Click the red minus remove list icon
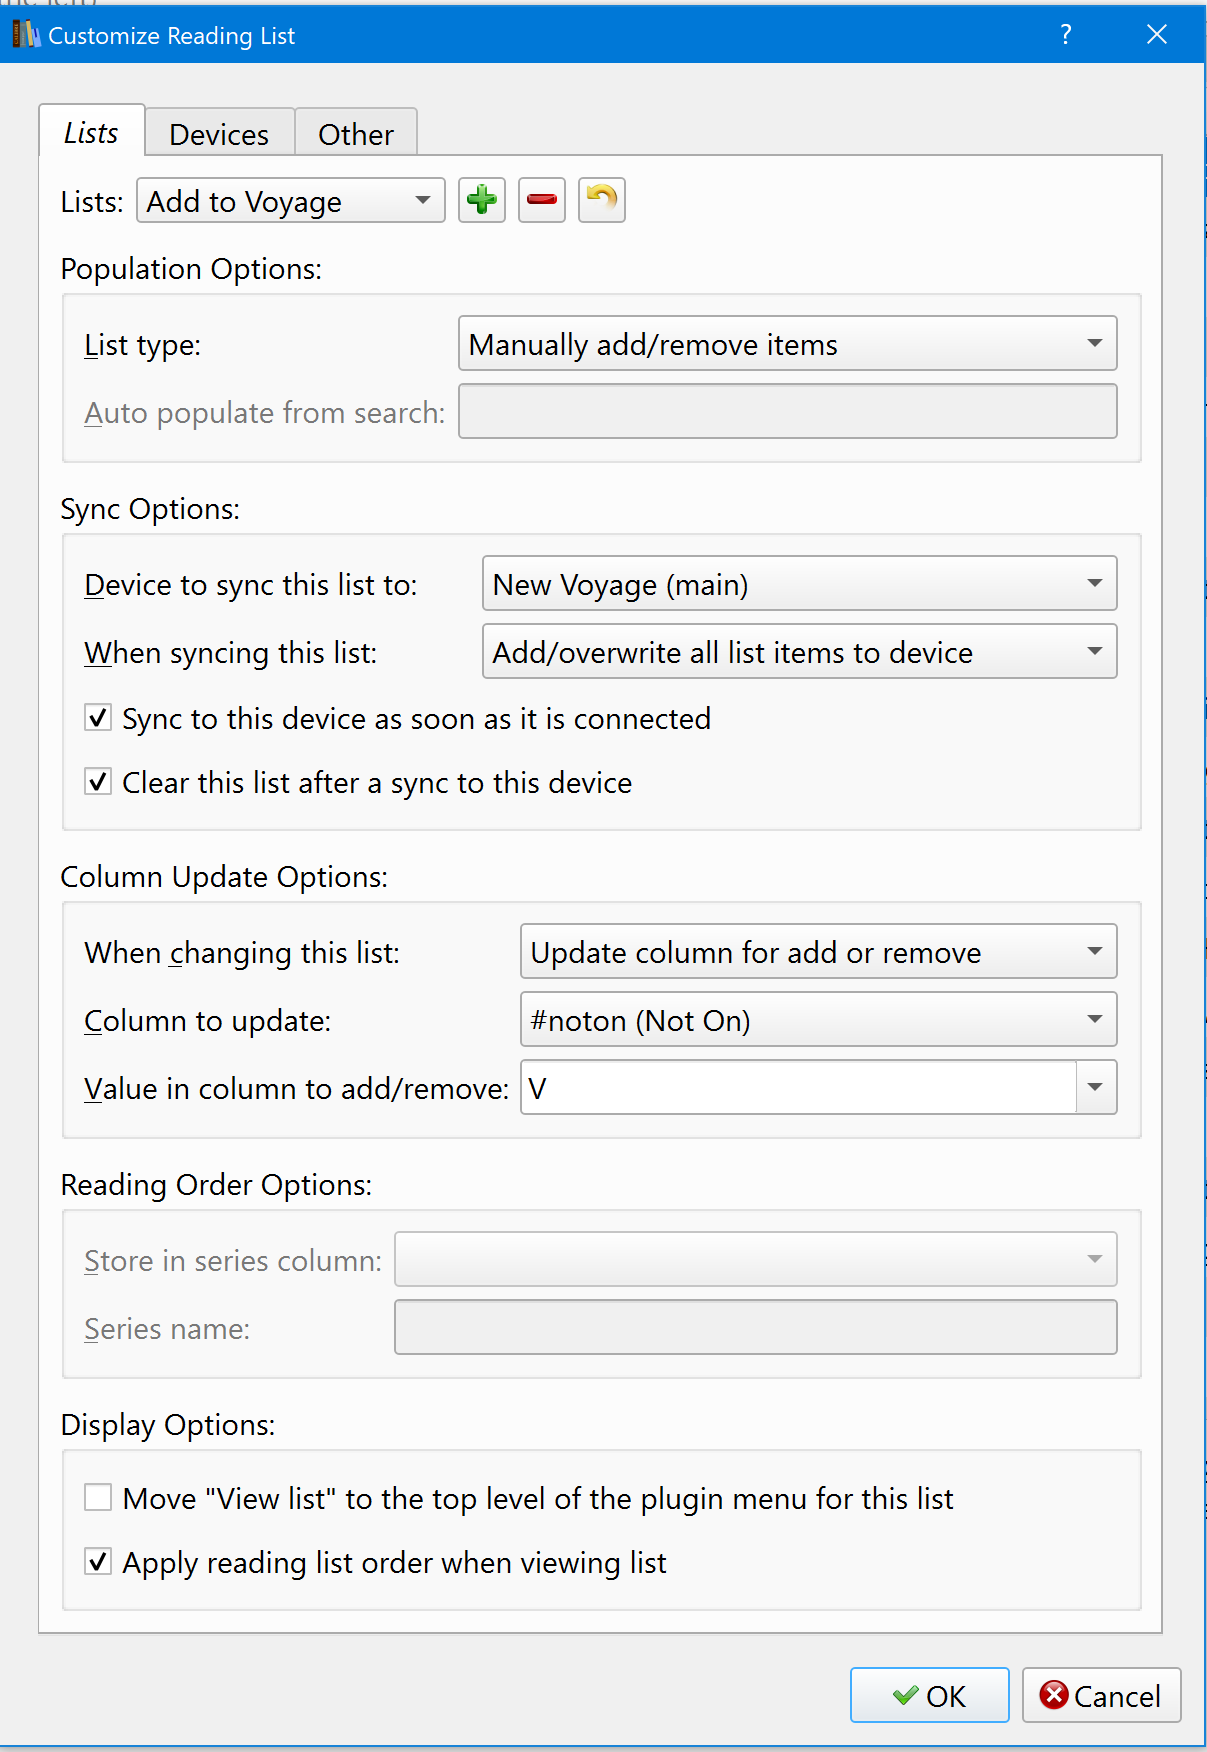The width and height of the screenshot is (1207, 1752). [542, 200]
